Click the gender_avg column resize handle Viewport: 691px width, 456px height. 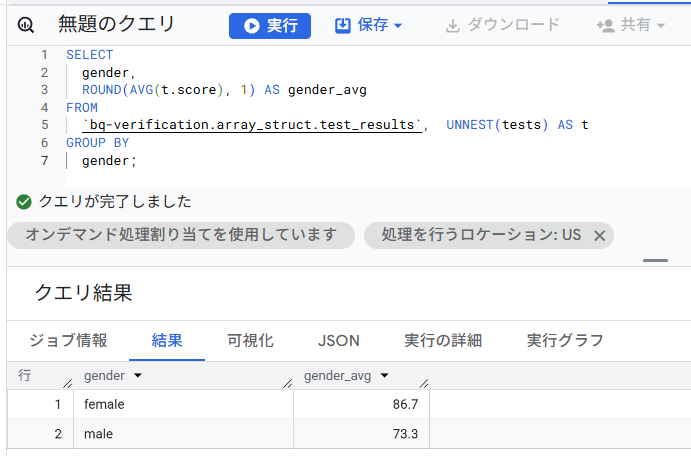(422, 383)
